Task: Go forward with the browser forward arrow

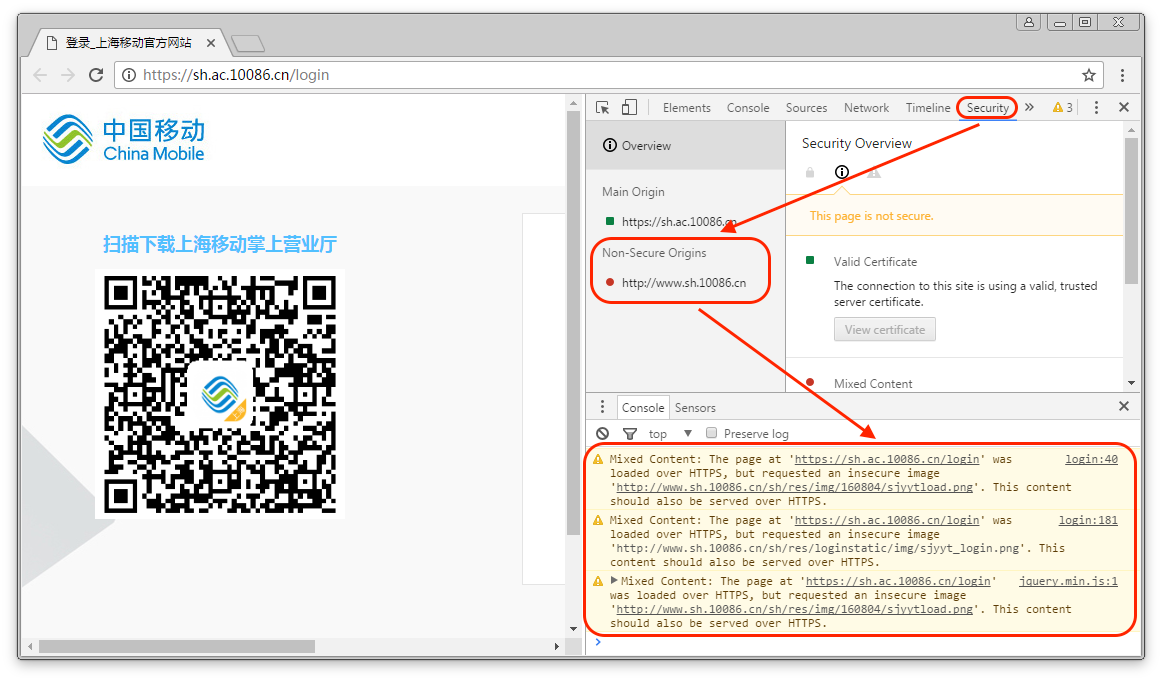Action: pos(67,75)
